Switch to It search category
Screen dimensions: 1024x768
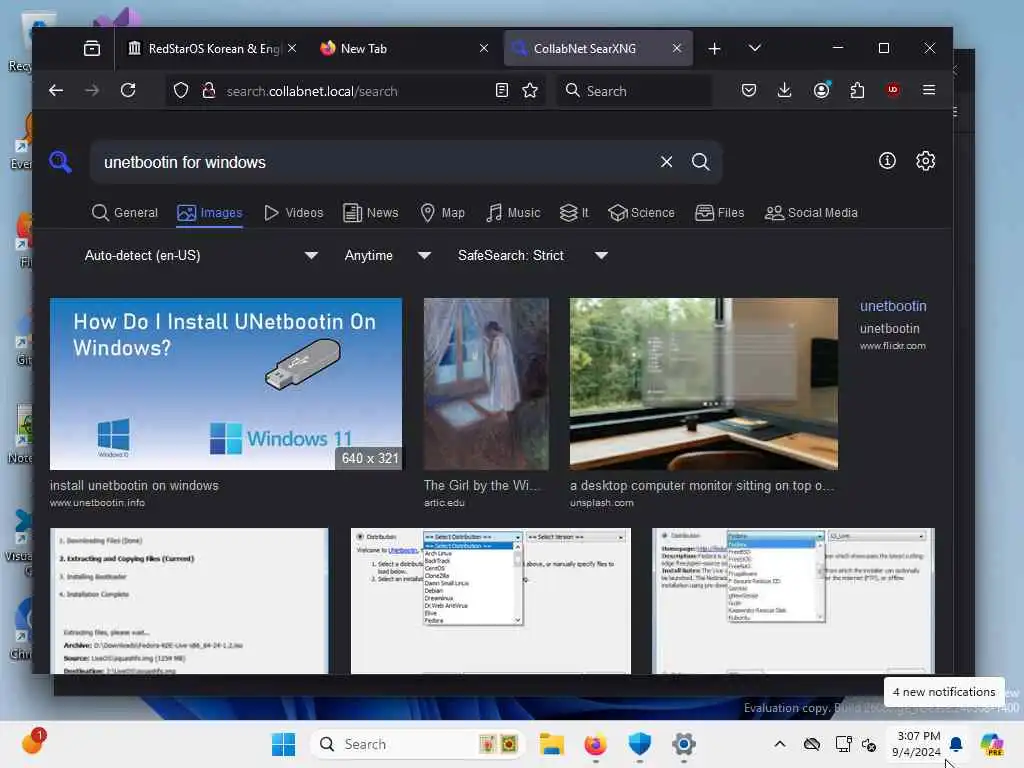pos(574,213)
